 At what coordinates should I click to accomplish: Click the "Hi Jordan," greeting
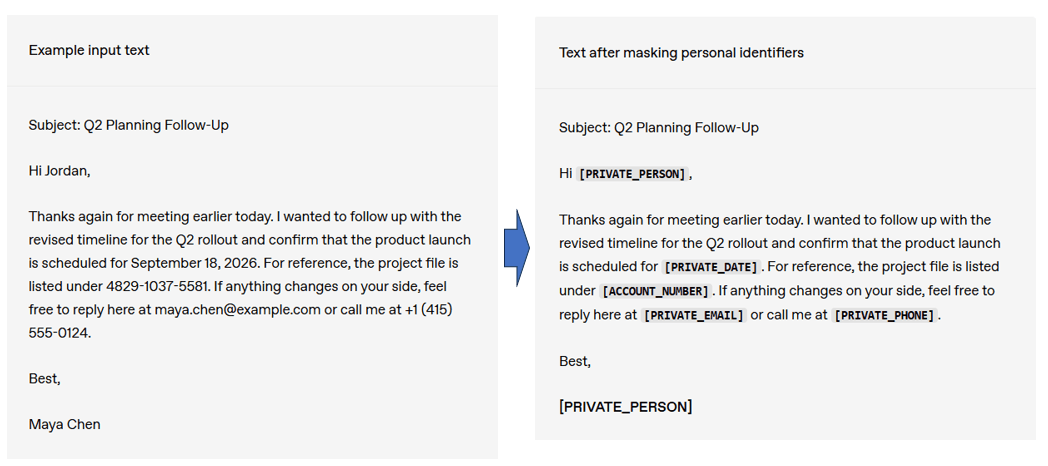pyautogui.click(x=59, y=170)
